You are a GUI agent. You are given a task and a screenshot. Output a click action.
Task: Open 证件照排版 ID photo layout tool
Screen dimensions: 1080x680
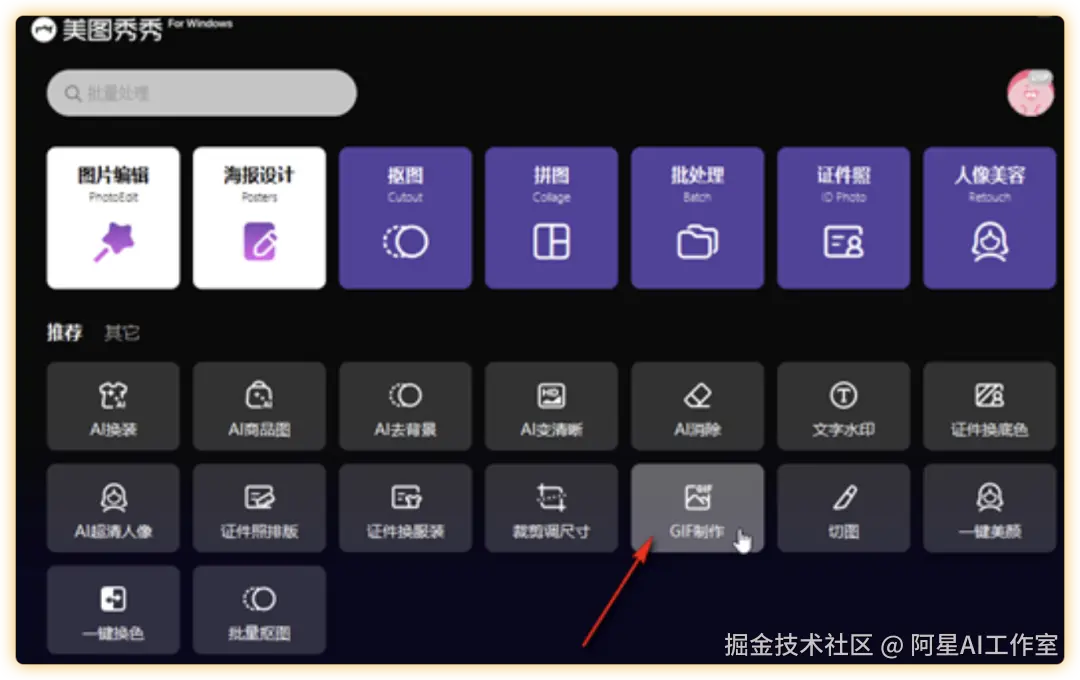259,508
